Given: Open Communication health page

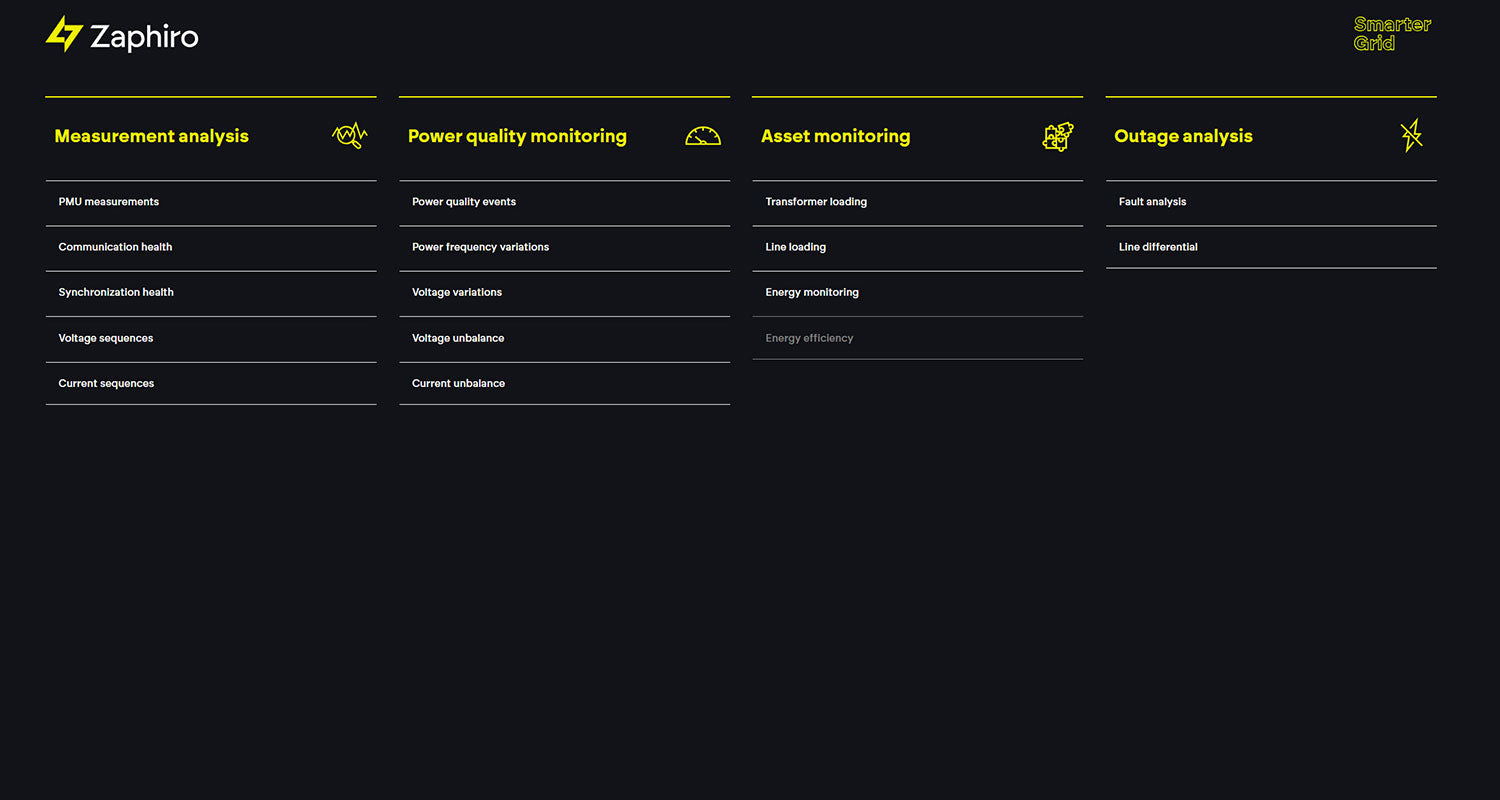Looking at the screenshot, I should click(x=115, y=247).
